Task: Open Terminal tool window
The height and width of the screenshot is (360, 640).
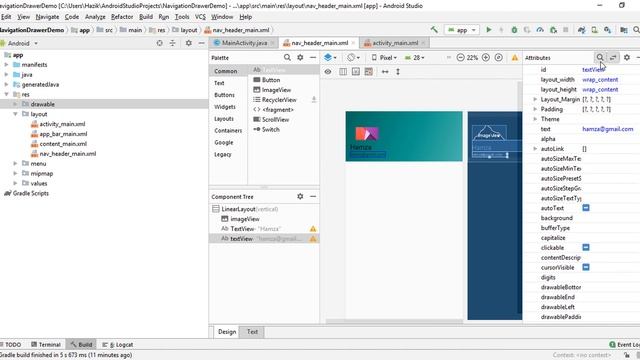Action: 46,344
